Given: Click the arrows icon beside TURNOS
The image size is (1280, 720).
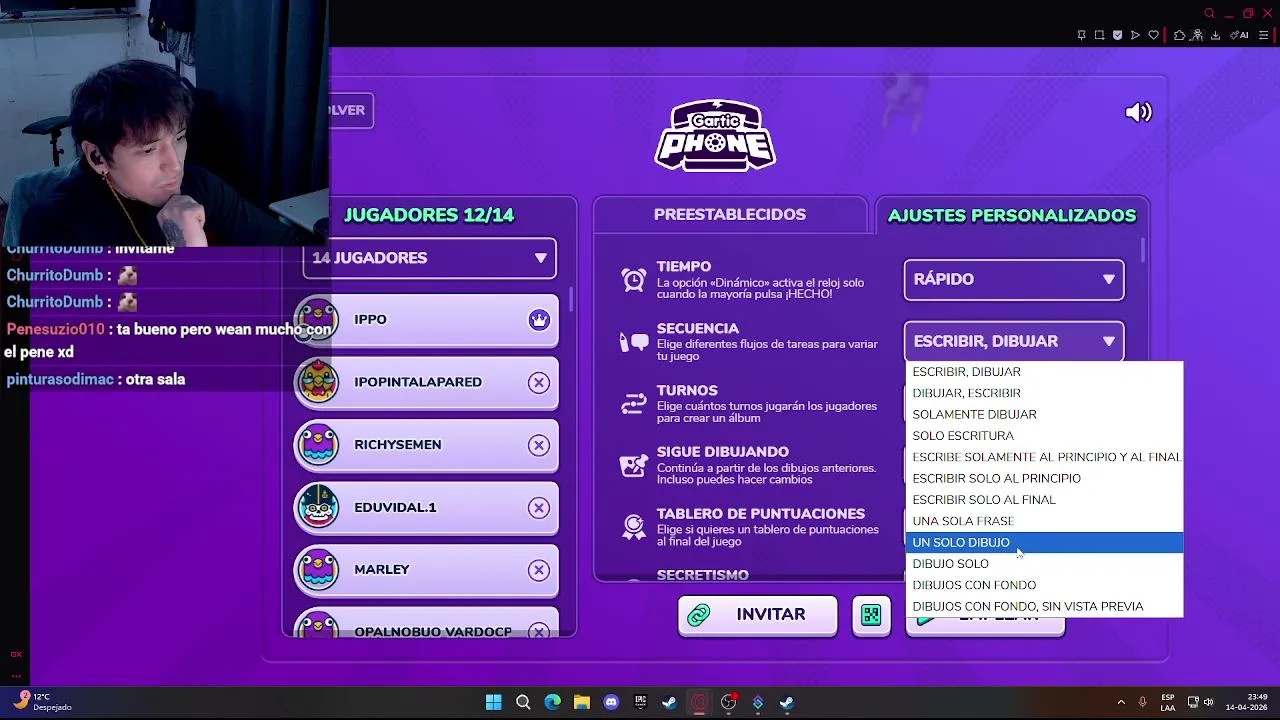Looking at the screenshot, I should (x=634, y=403).
